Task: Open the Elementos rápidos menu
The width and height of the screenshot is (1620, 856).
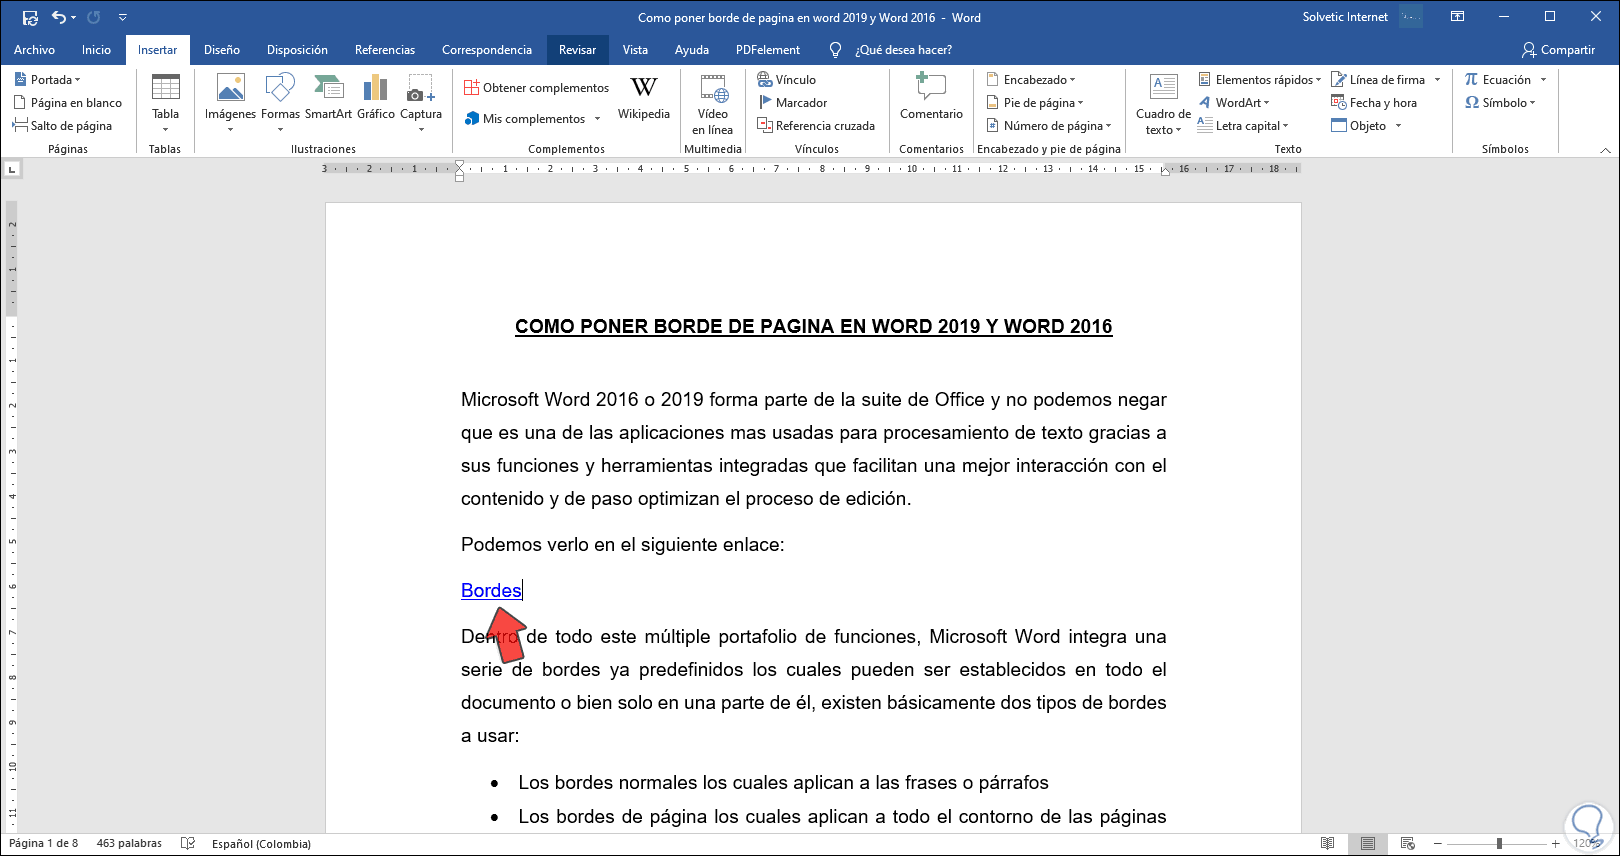Action: [1260, 80]
